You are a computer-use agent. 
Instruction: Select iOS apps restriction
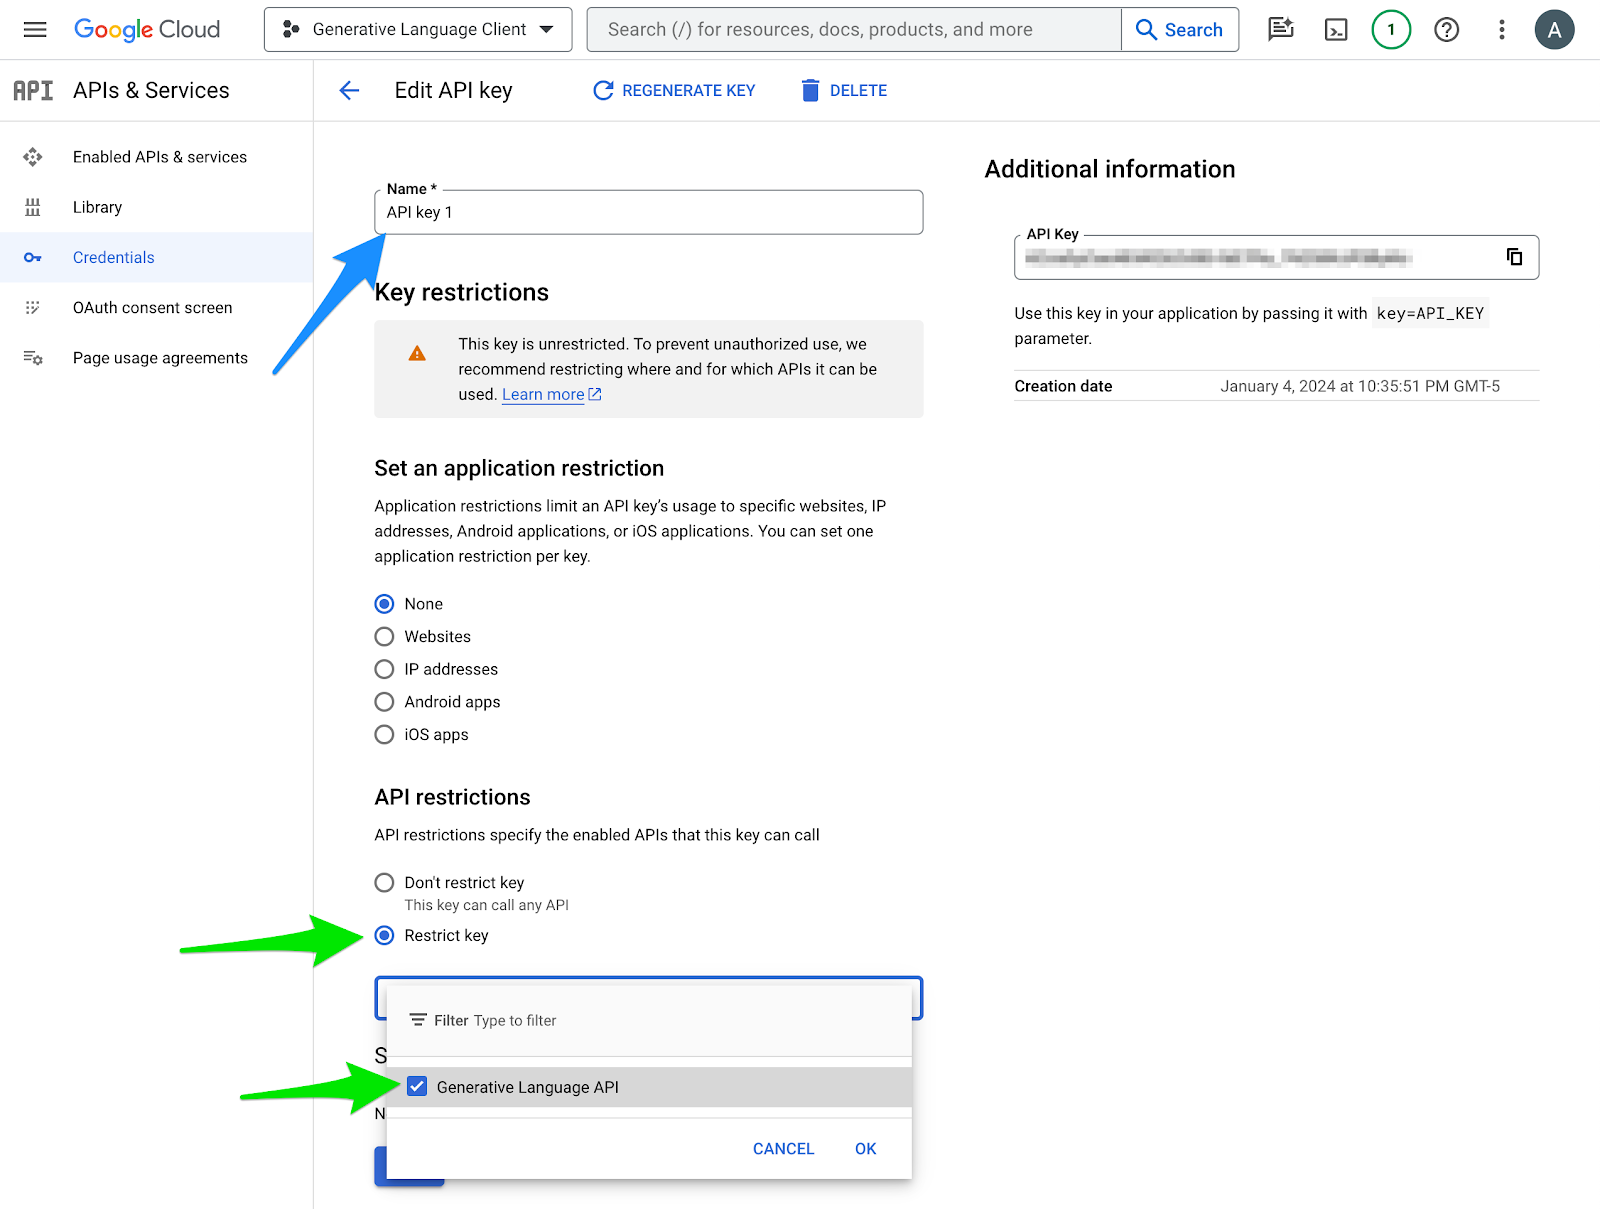click(x=384, y=735)
